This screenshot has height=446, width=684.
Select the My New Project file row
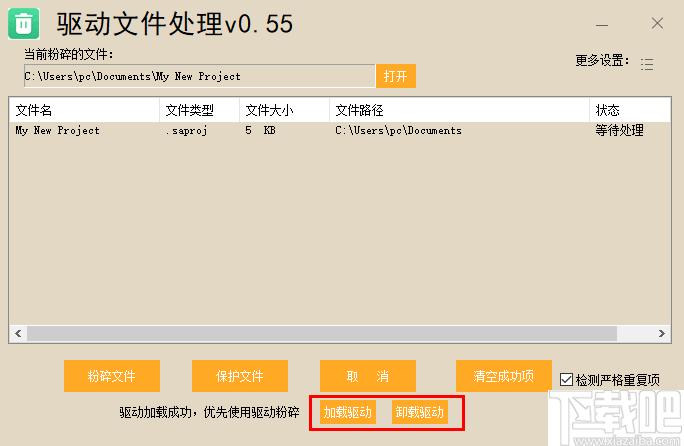point(340,130)
